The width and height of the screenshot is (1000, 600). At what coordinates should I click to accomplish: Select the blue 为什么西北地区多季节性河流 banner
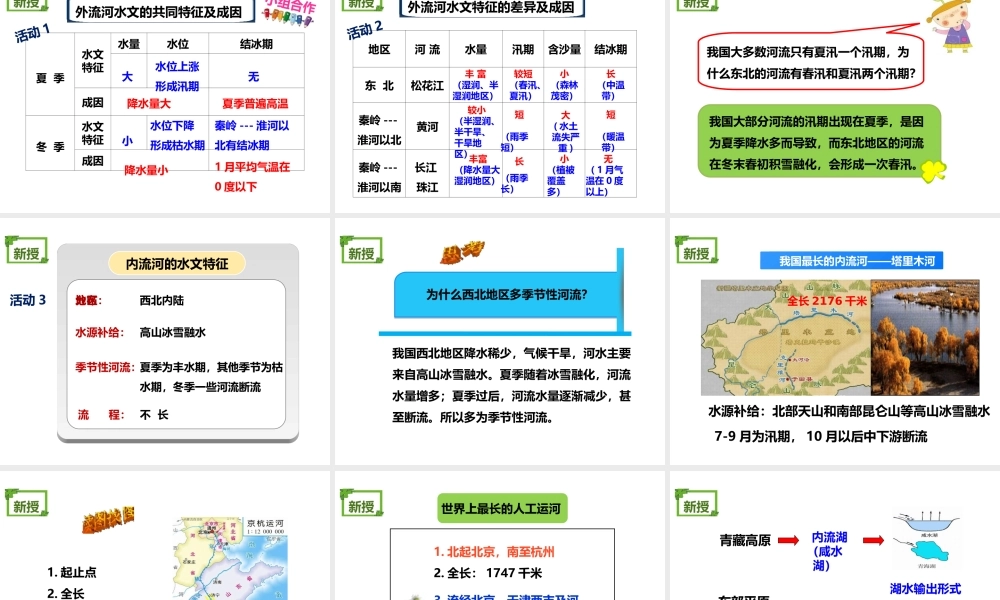[x=506, y=295]
